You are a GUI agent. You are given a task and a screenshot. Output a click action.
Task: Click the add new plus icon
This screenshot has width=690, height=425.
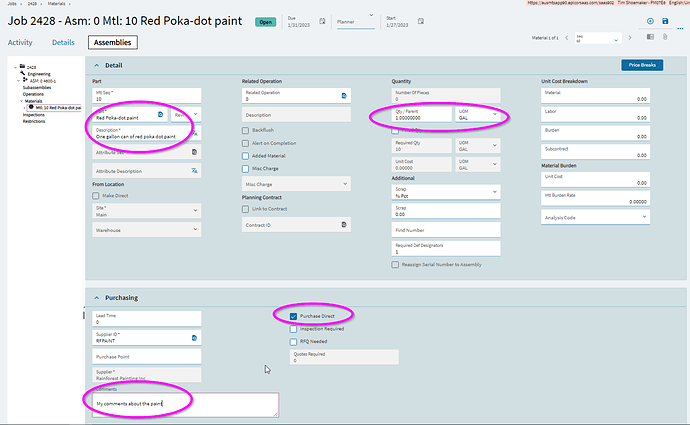point(650,21)
